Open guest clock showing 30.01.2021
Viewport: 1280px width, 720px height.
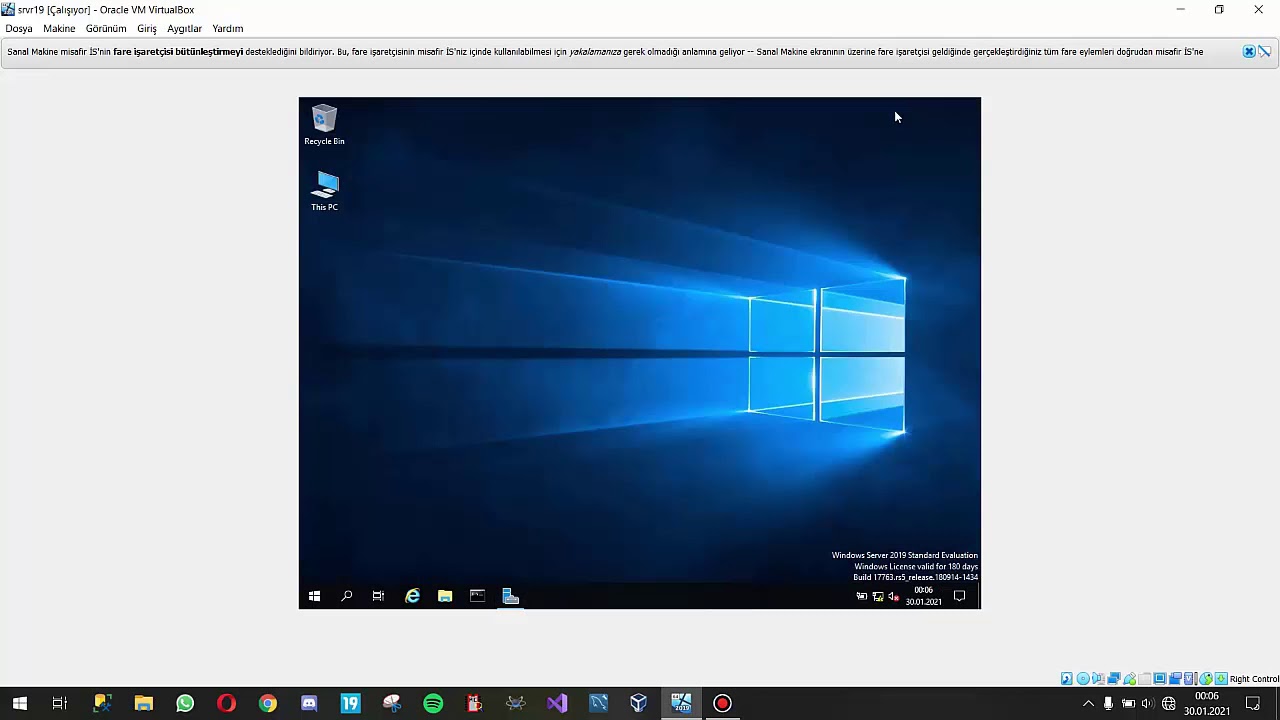[924, 596]
